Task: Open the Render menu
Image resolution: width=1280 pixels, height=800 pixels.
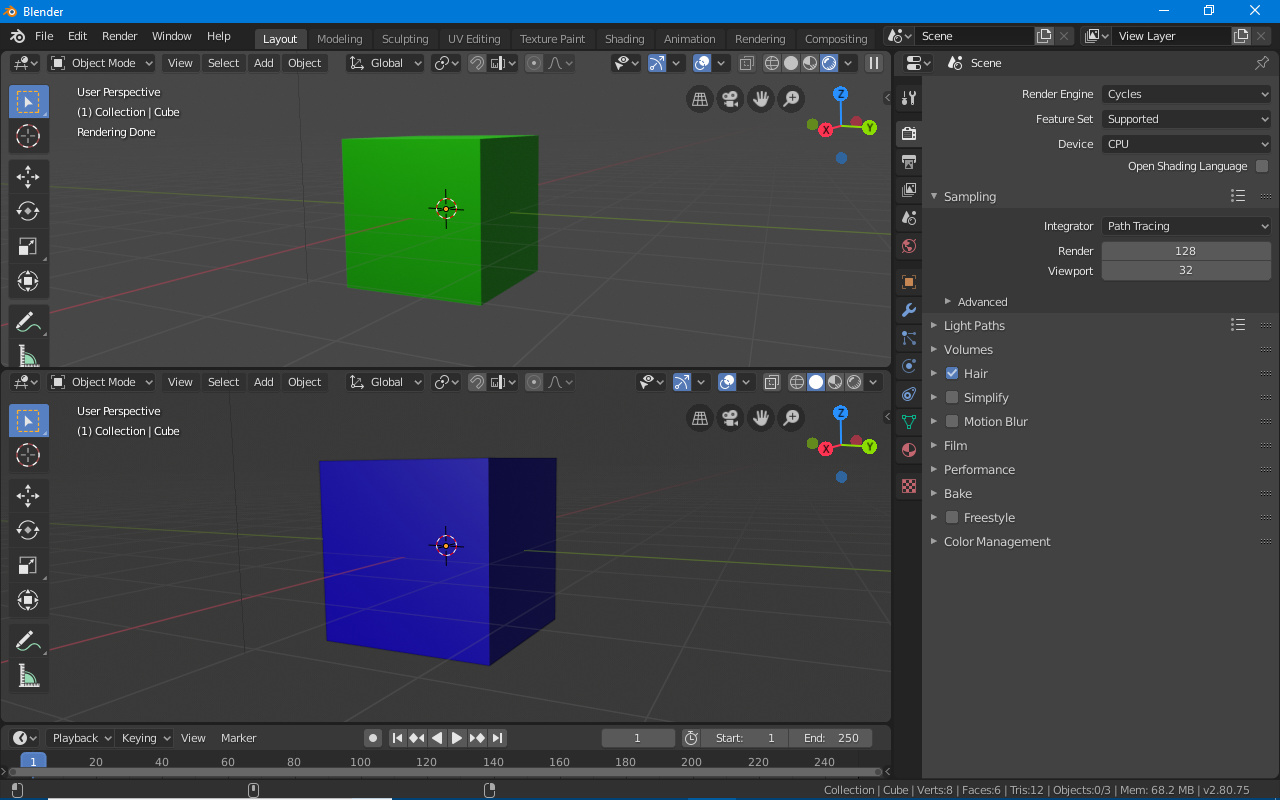Action: click(x=120, y=36)
